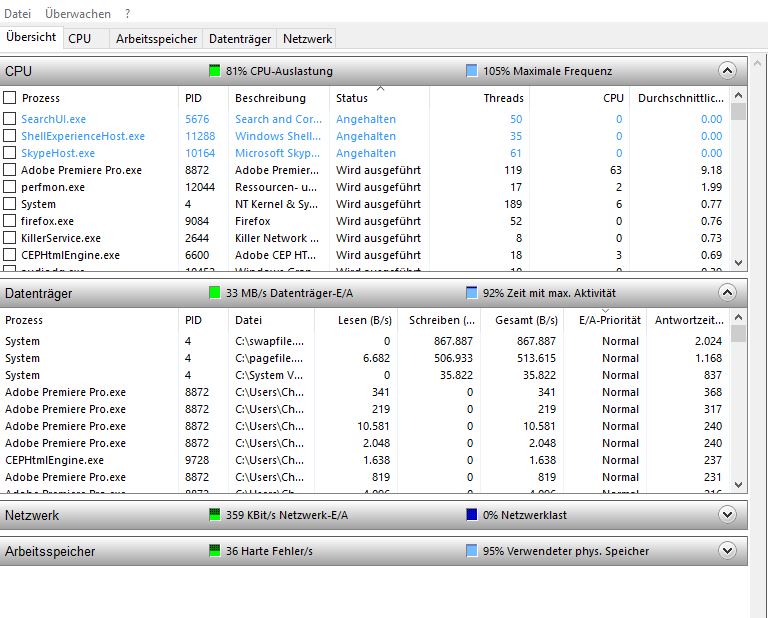768x618 pixels.
Task: Toggle the select-all Prozess checkbox
Action: tap(9, 98)
